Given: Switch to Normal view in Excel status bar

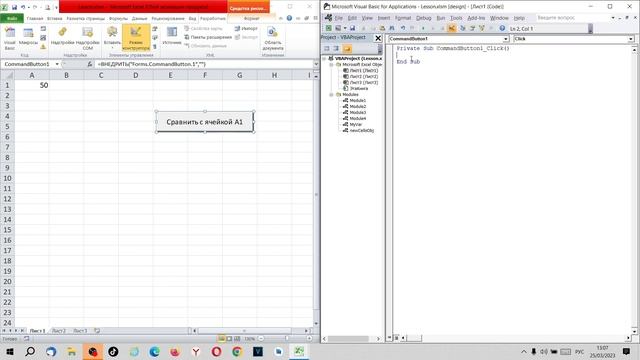Looking at the screenshot, I should [221, 338].
